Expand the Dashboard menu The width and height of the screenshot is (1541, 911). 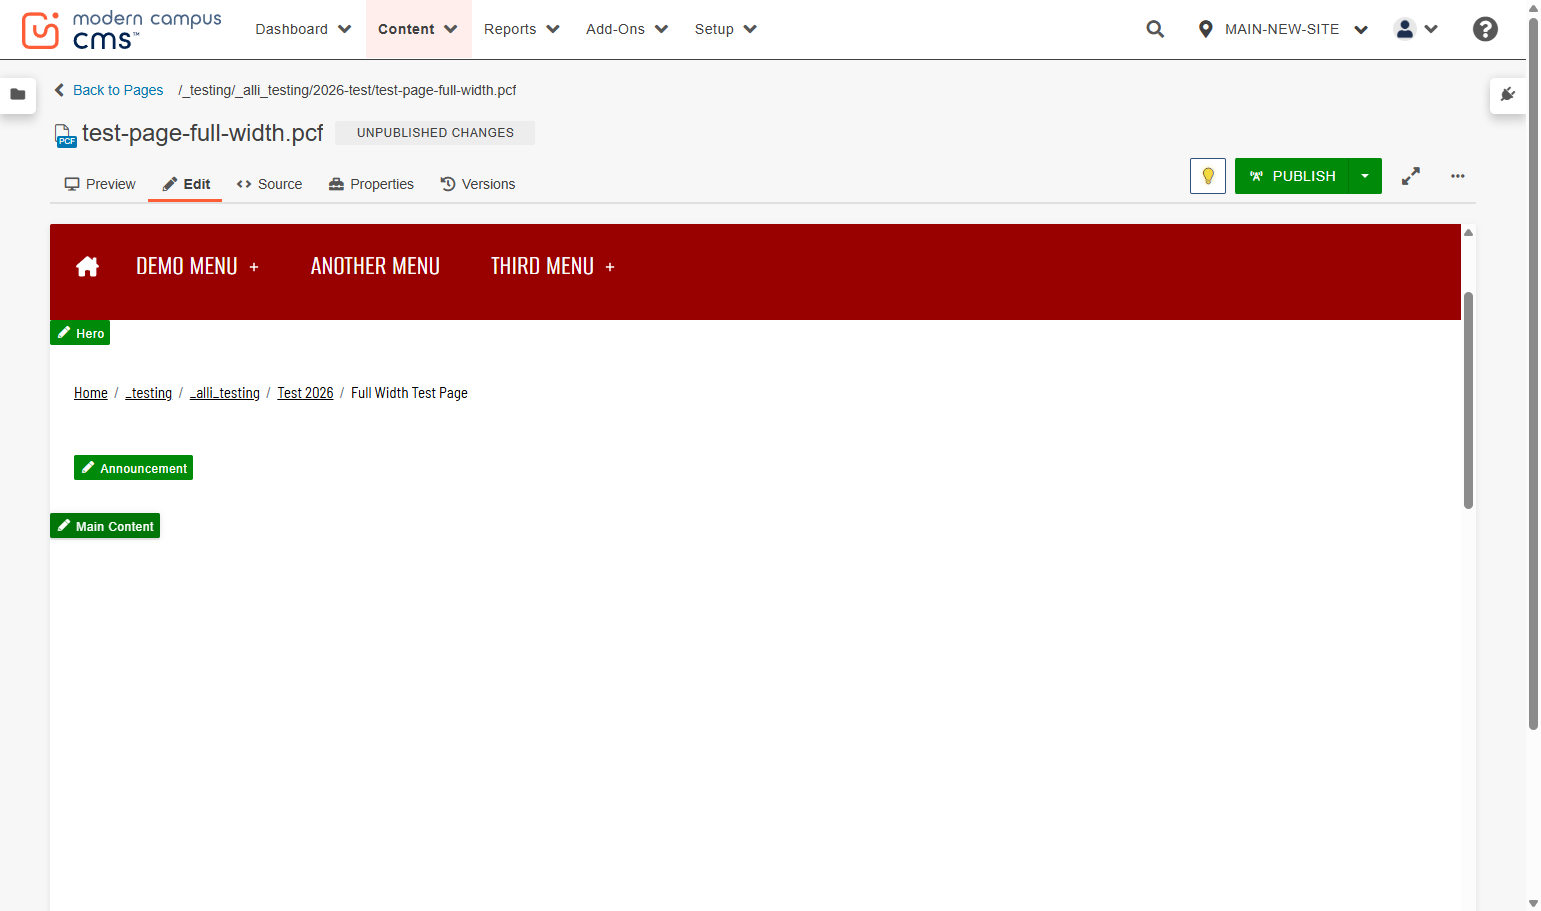(x=303, y=29)
